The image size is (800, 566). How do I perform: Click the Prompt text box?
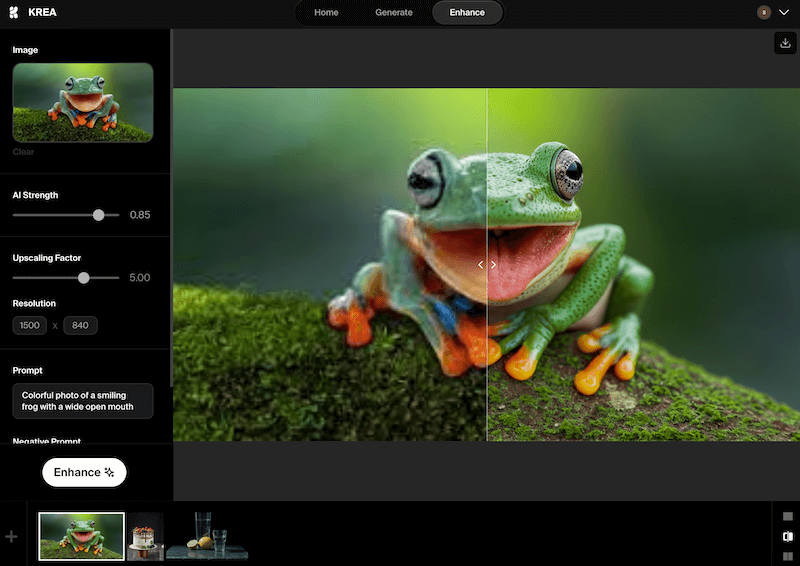pyautogui.click(x=82, y=401)
